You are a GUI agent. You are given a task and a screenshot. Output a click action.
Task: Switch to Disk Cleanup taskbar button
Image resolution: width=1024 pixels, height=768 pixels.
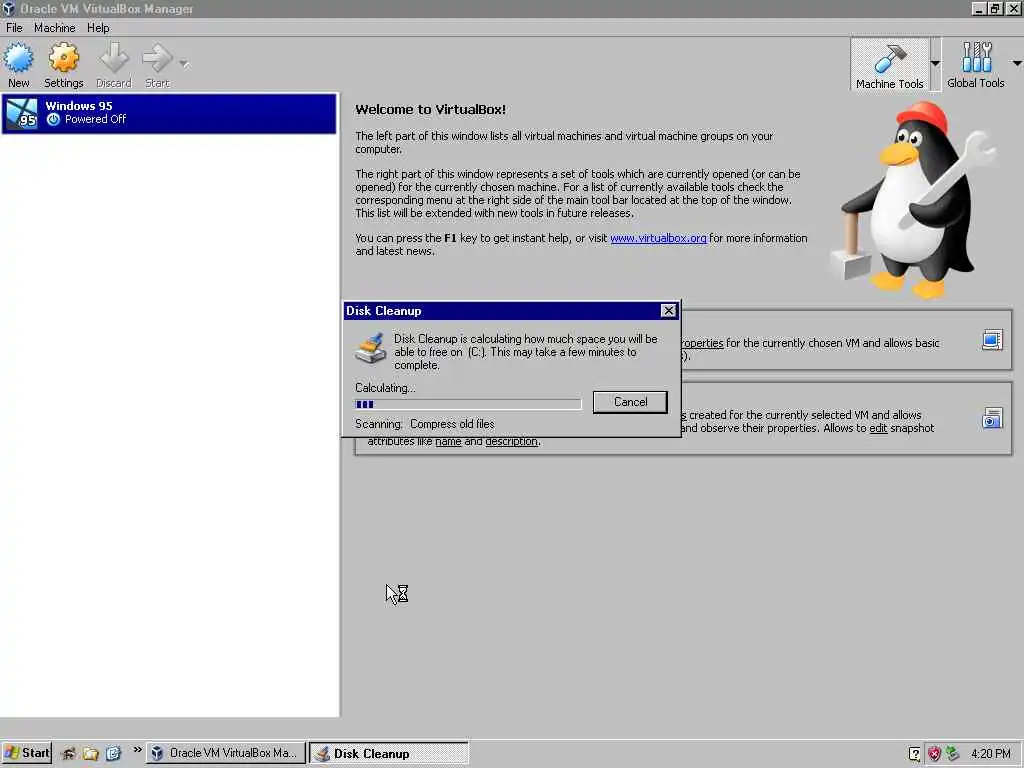389,753
